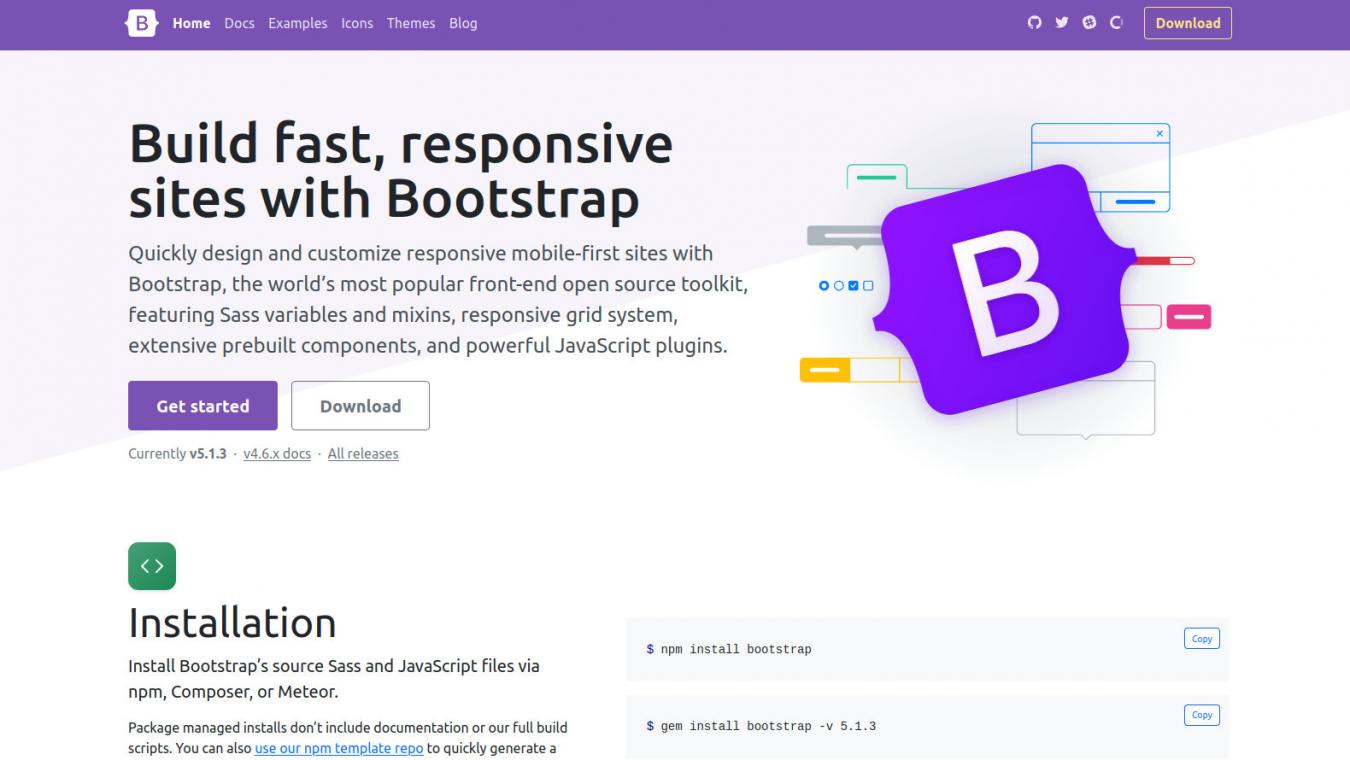
Task: Open the v4.6.x docs link
Action: 277,453
